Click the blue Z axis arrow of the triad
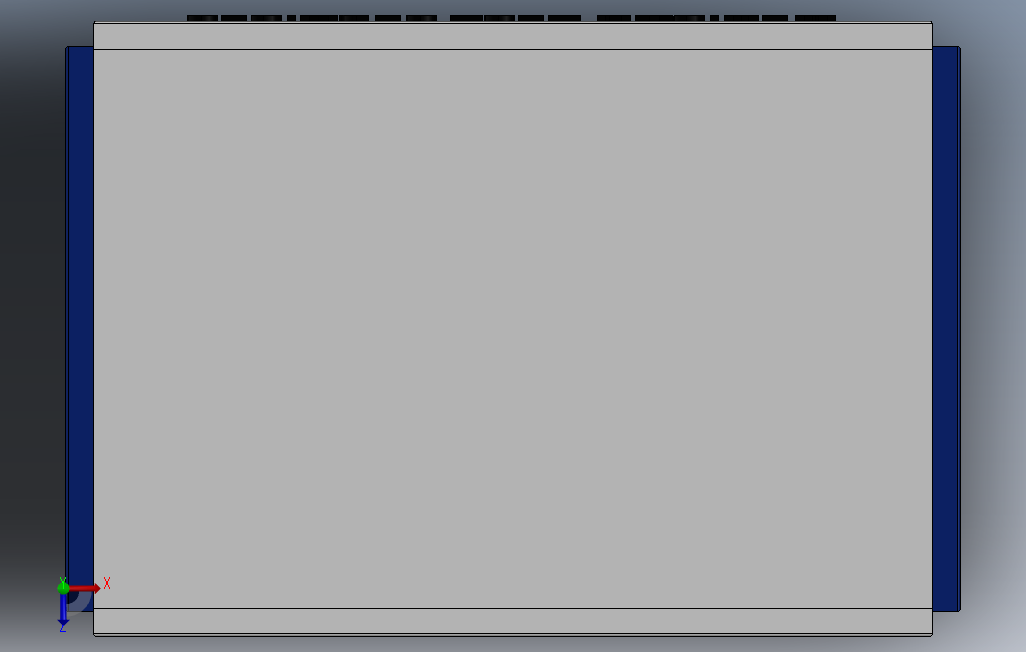The image size is (1026, 652). (x=63, y=609)
